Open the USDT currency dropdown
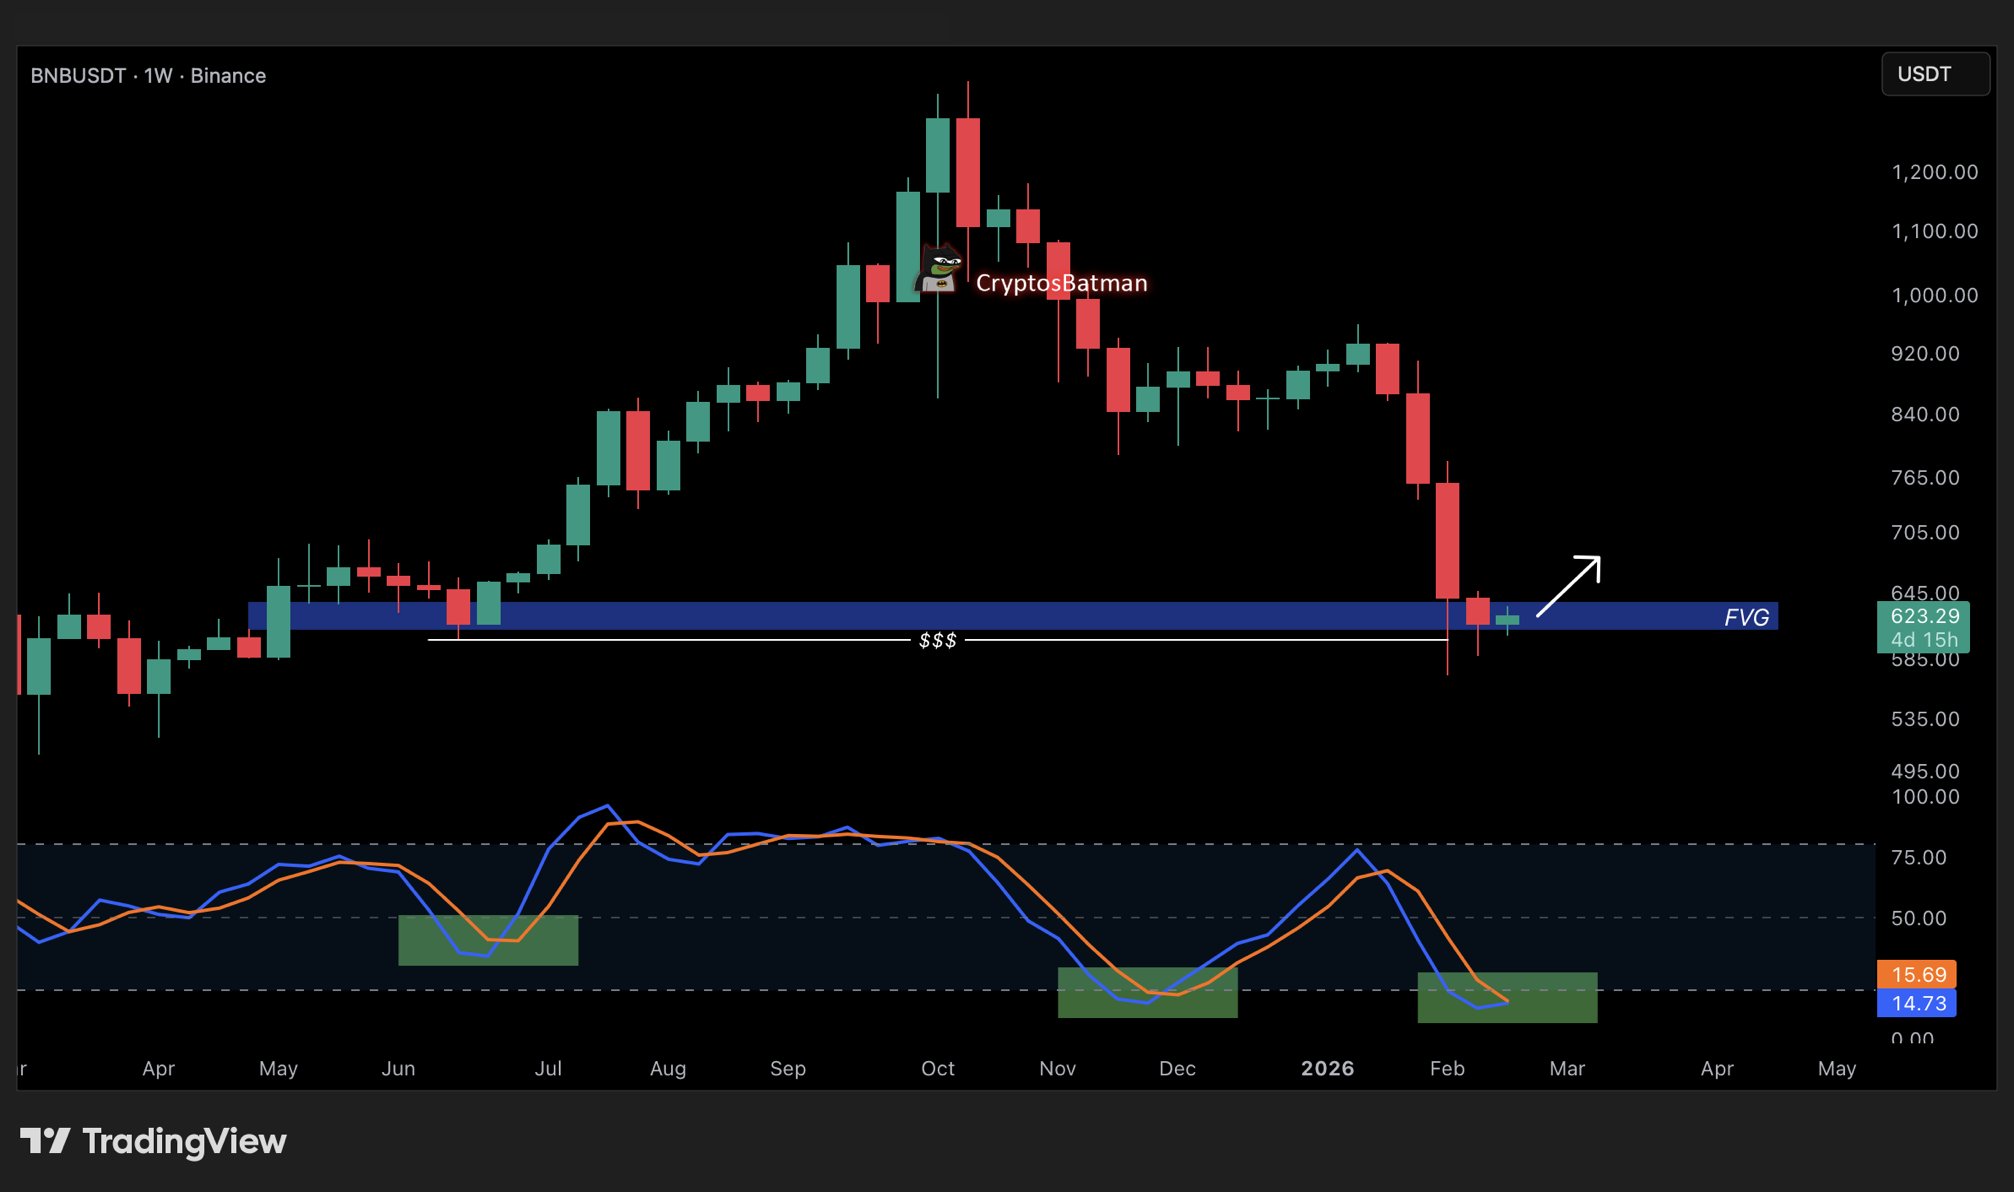The height and width of the screenshot is (1192, 2014). click(1934, 75)
